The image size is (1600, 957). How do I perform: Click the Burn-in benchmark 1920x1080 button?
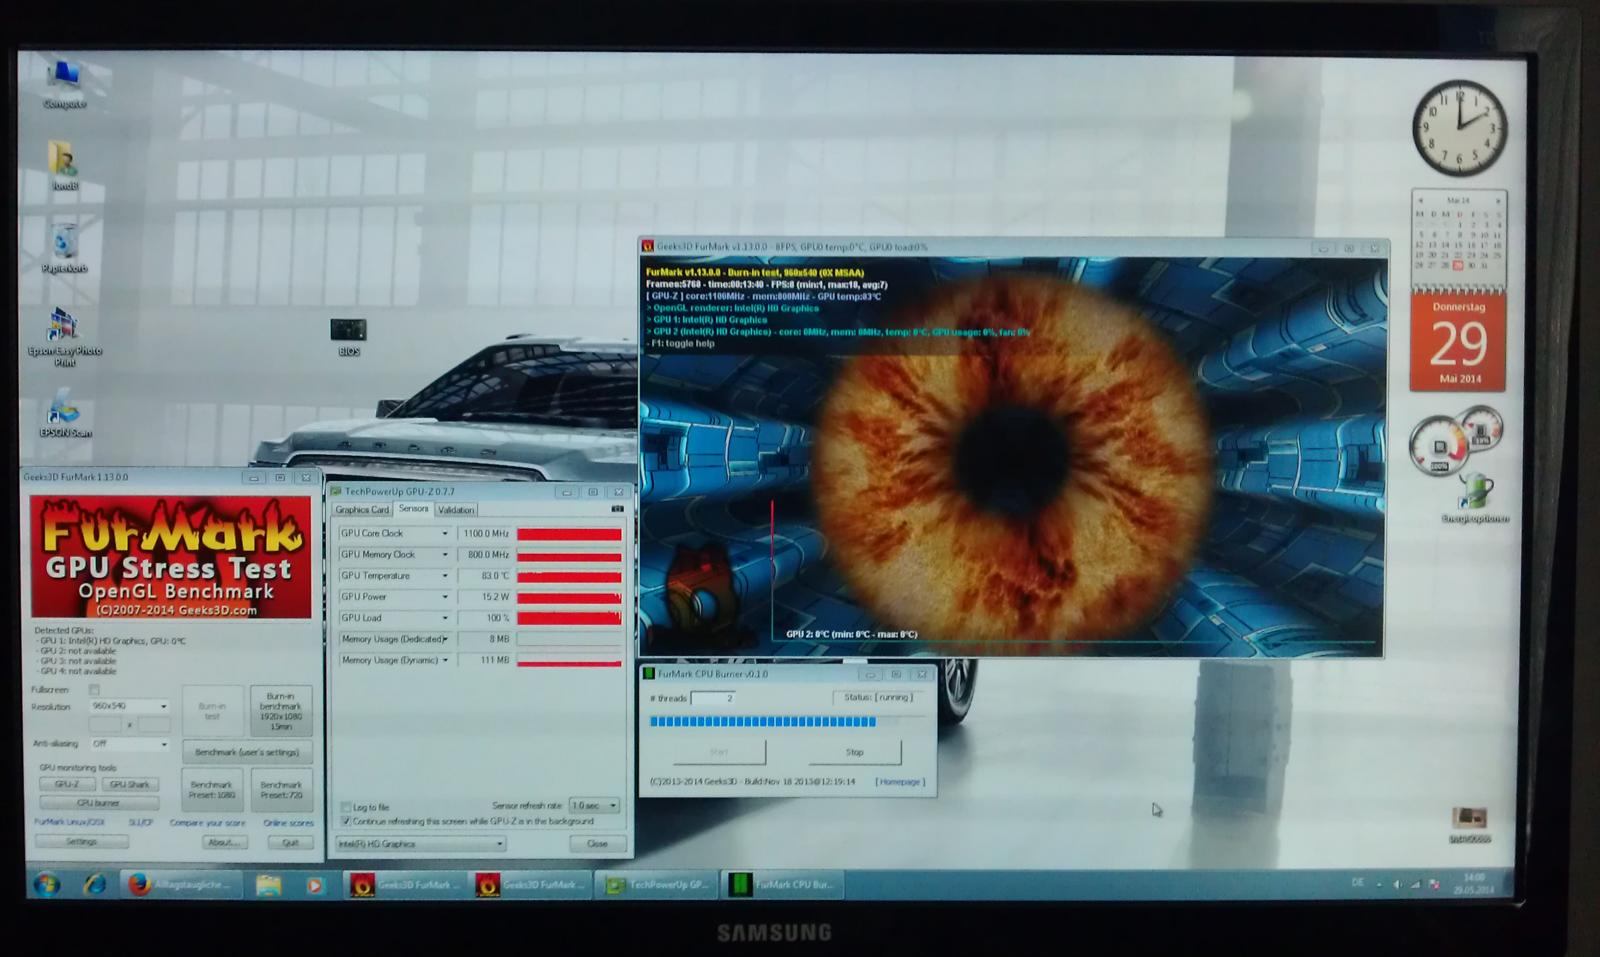point(281,710)
